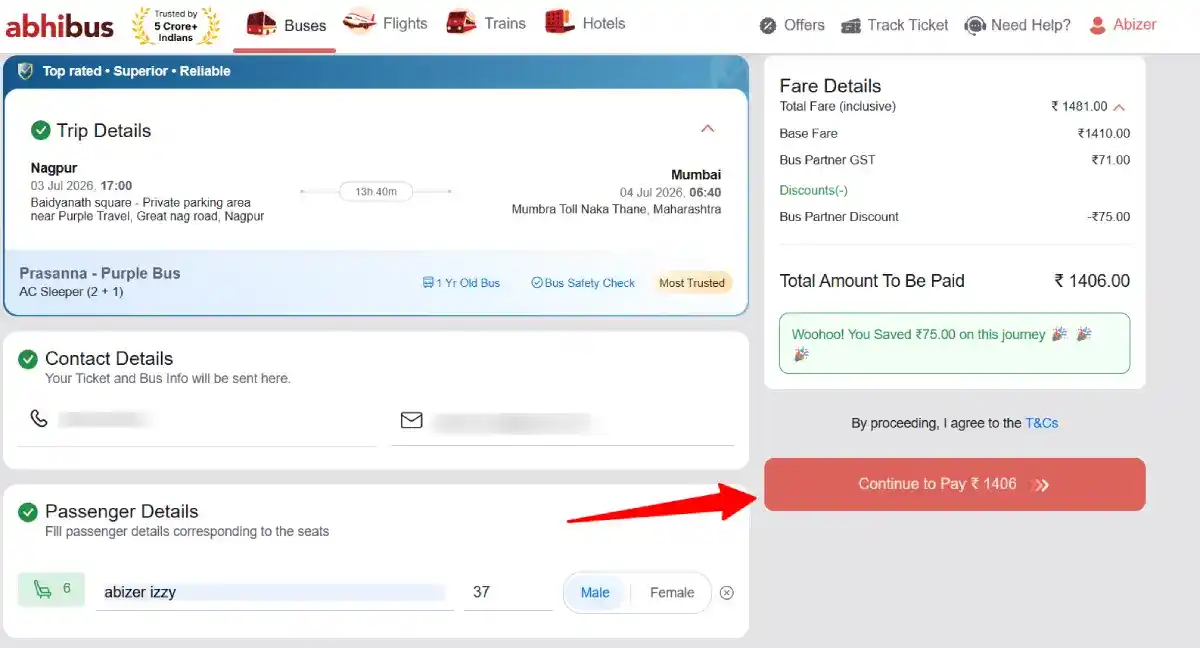Click the 13h 40m duration pill
This screenshot has height=648, width=1200.
[x=376, y=191]
